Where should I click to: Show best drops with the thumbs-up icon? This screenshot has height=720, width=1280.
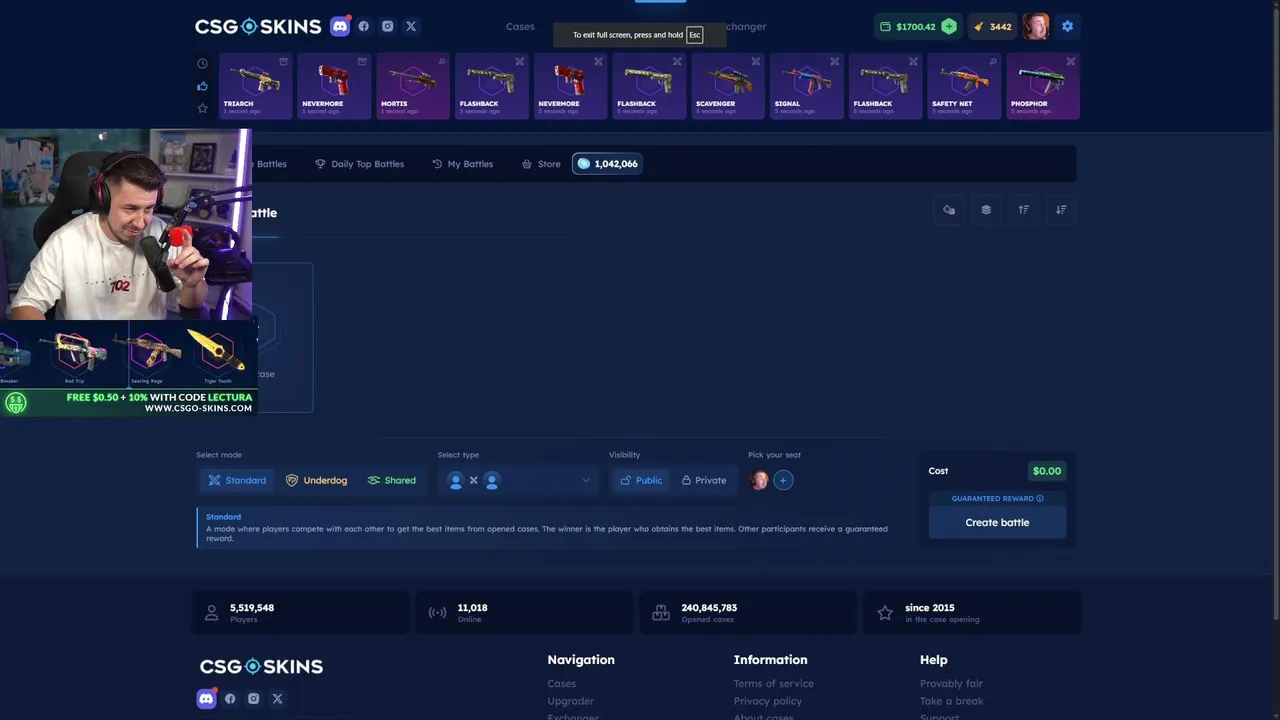(x=202, y=86)
